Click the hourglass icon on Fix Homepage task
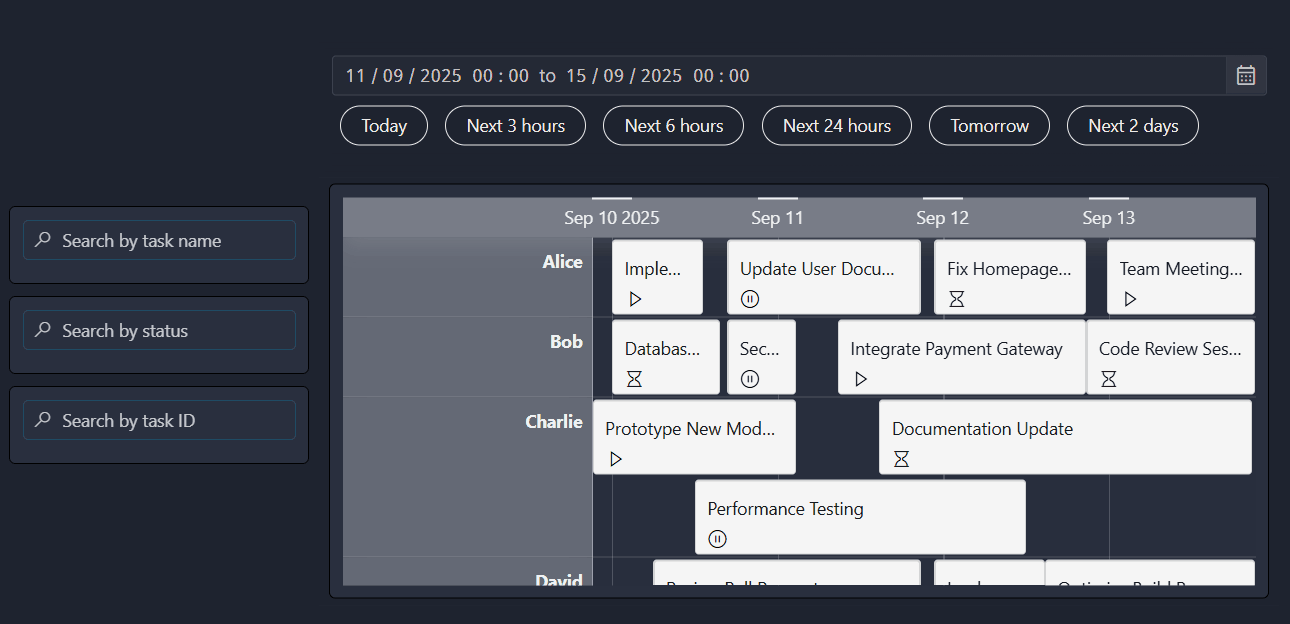Screen dimensions: 1290x624 click(x=957, y=298)
